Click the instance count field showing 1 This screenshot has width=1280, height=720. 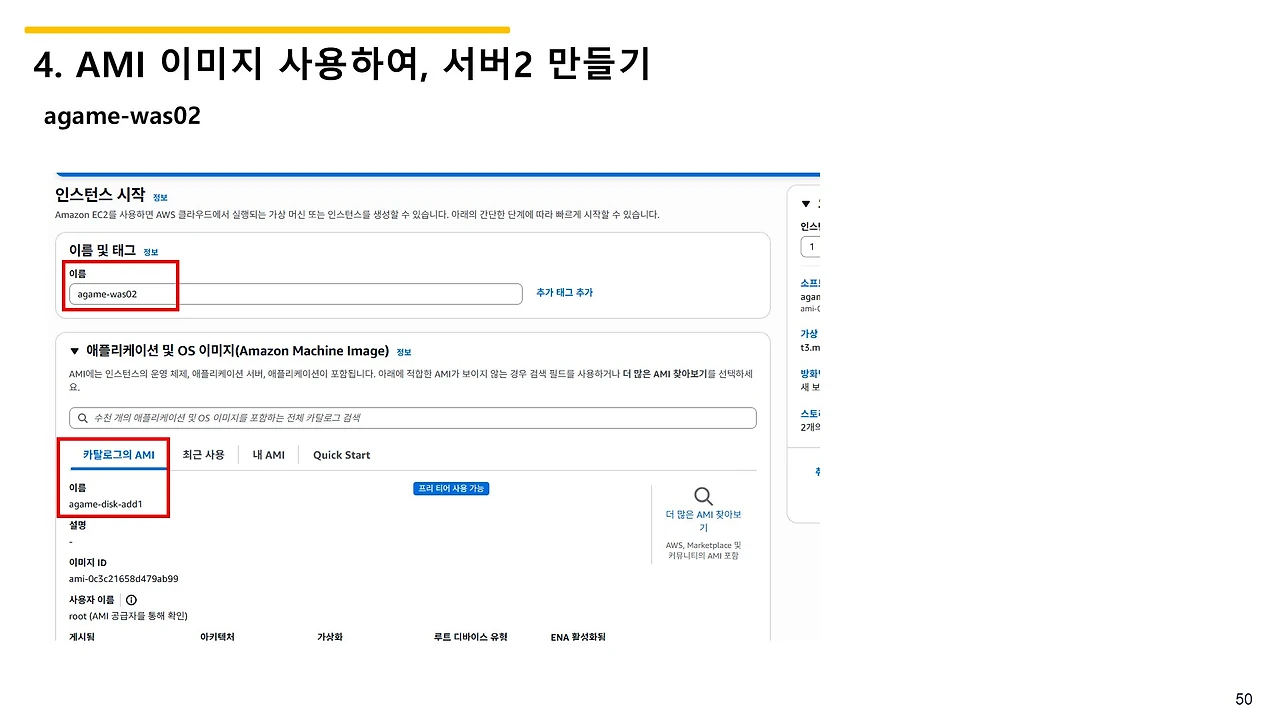pos(810,246)
